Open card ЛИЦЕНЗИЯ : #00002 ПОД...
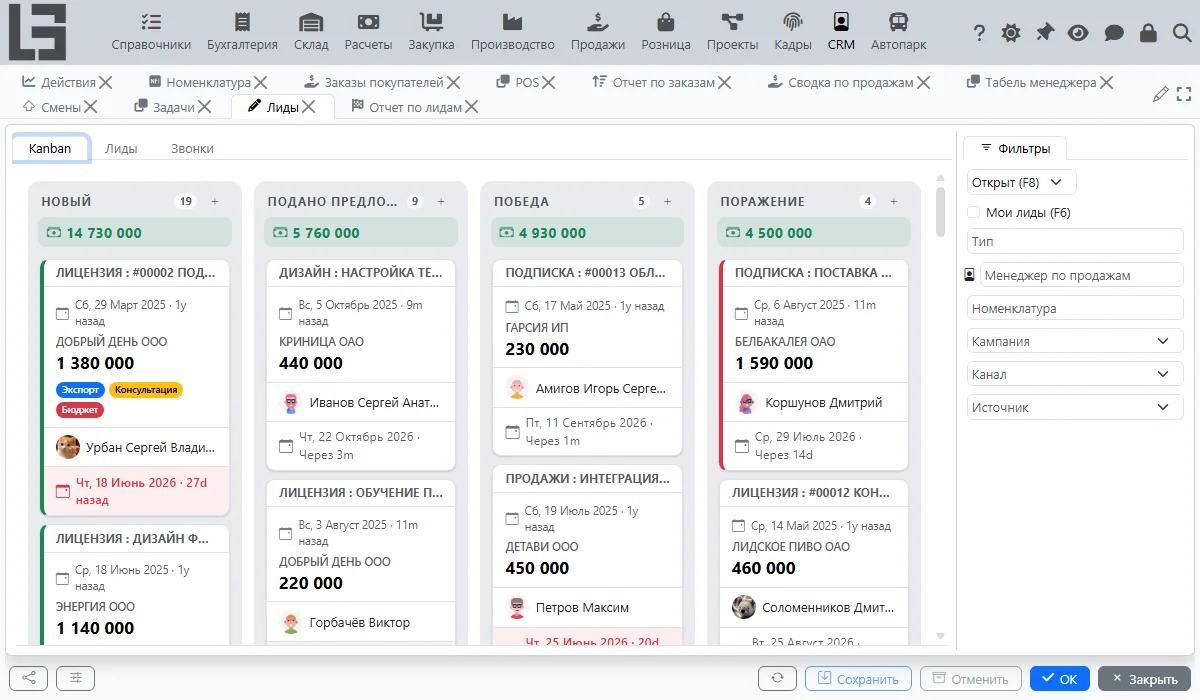Screen dimensions: 1200x700 click(x=135, y=272)
